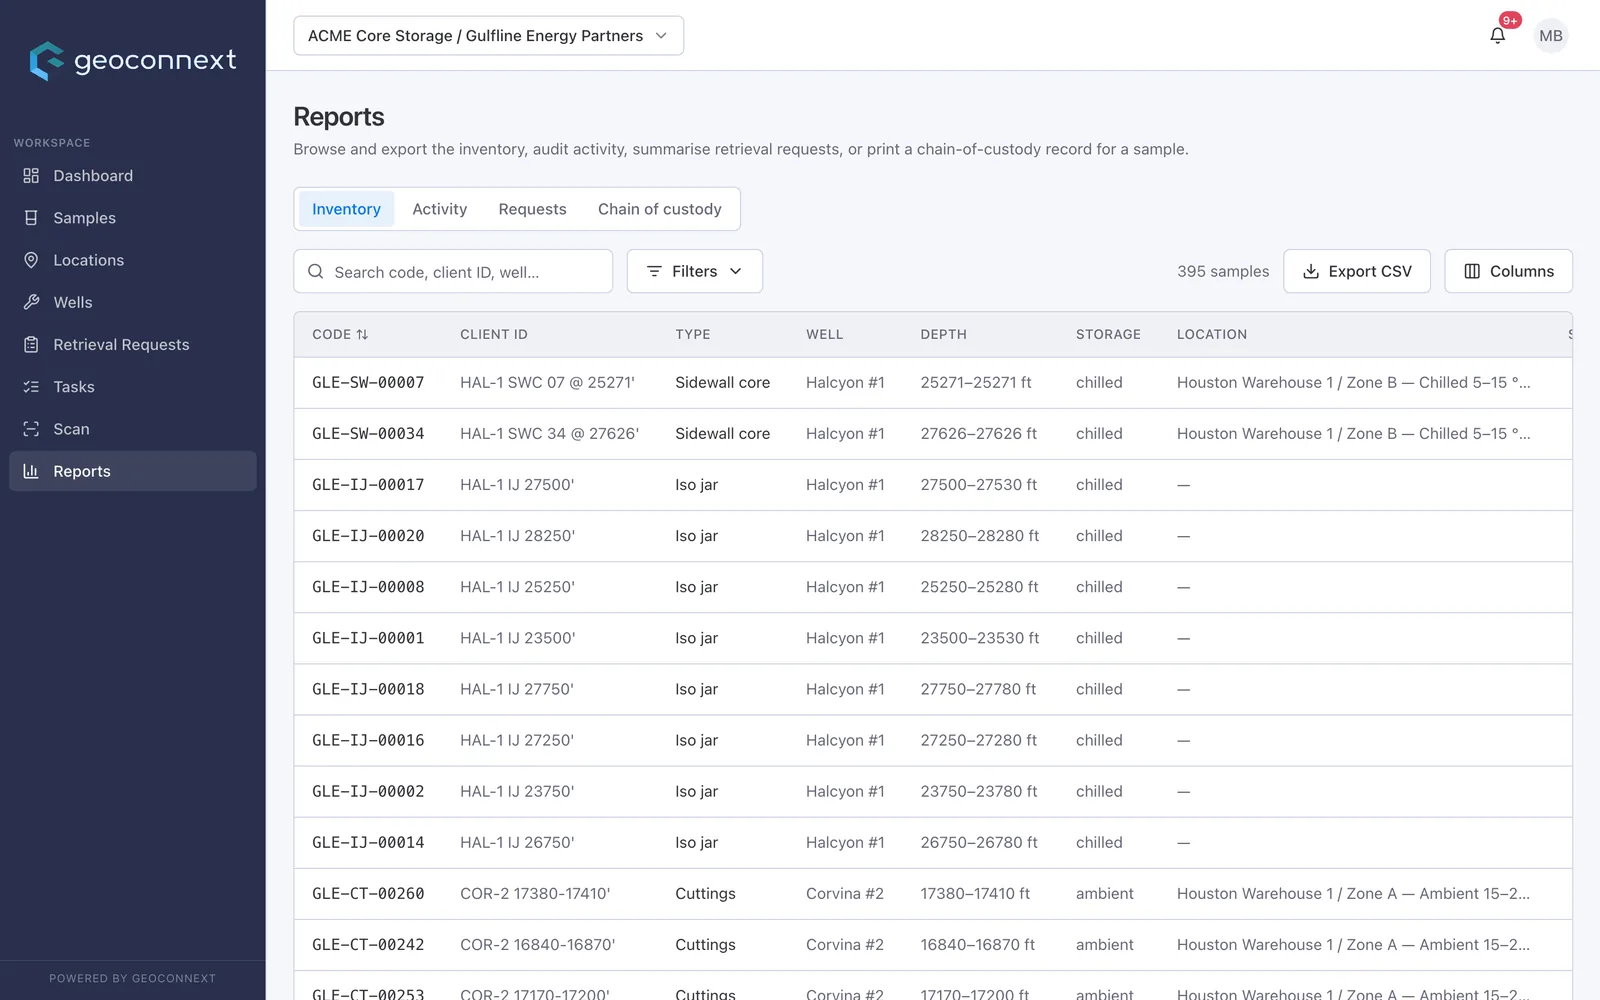
Task: Switch to the Activity tab
Action: coord(440,209)
